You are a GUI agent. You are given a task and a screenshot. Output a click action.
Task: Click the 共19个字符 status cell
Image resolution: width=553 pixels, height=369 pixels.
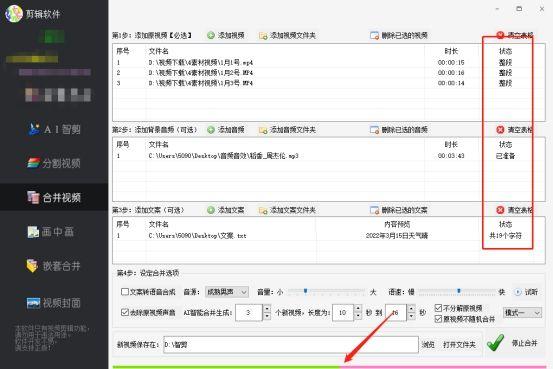coord(505,236)
